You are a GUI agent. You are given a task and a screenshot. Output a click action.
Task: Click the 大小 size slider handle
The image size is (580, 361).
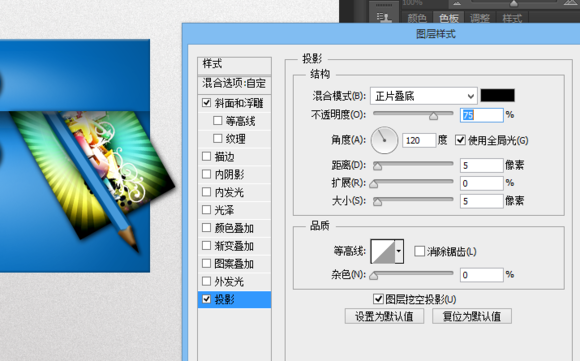[x=377, y=202]
